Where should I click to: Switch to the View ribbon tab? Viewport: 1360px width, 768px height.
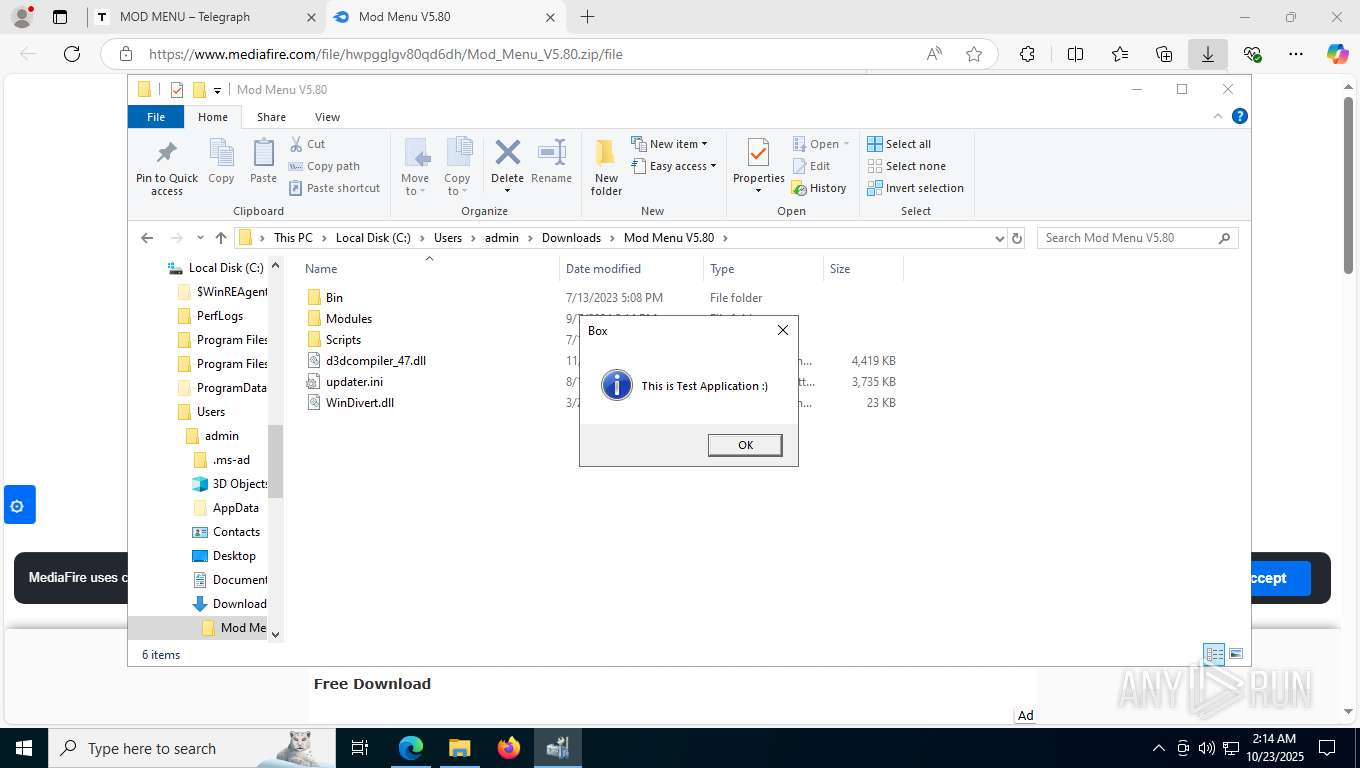click(327, 117)
